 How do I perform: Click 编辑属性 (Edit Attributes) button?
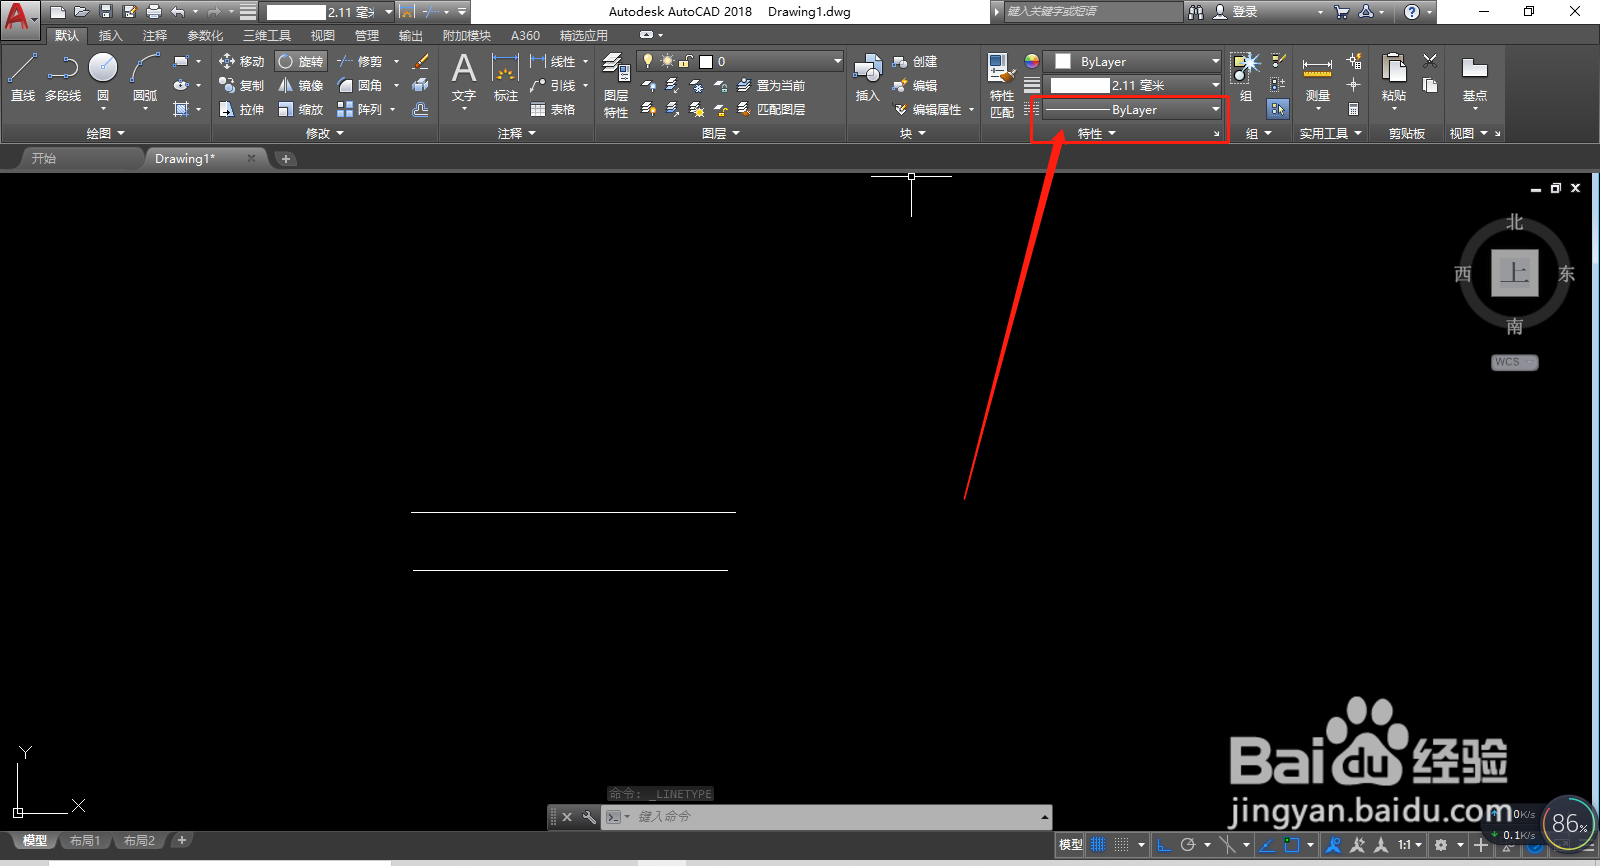928,109
